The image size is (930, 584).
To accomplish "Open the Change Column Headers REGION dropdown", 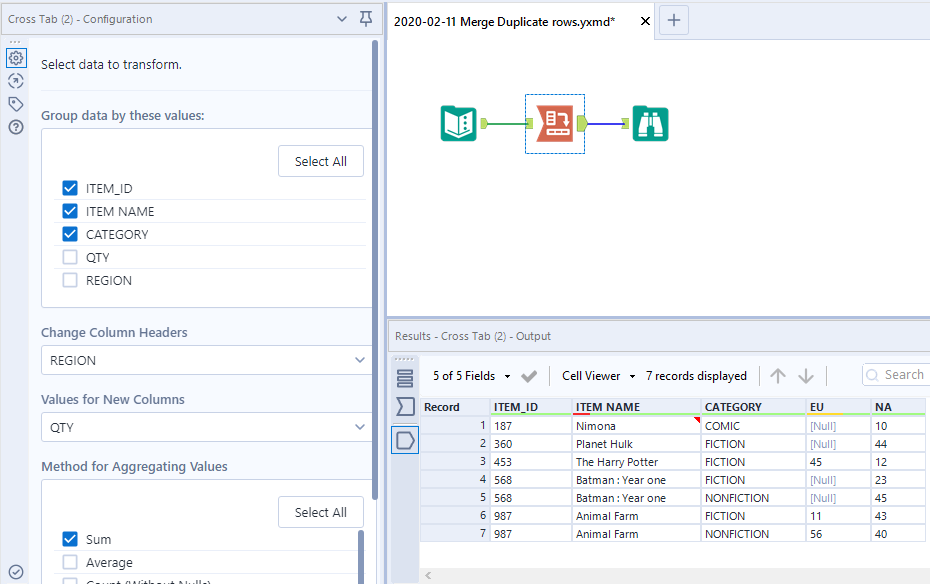I will pos(206,360).
